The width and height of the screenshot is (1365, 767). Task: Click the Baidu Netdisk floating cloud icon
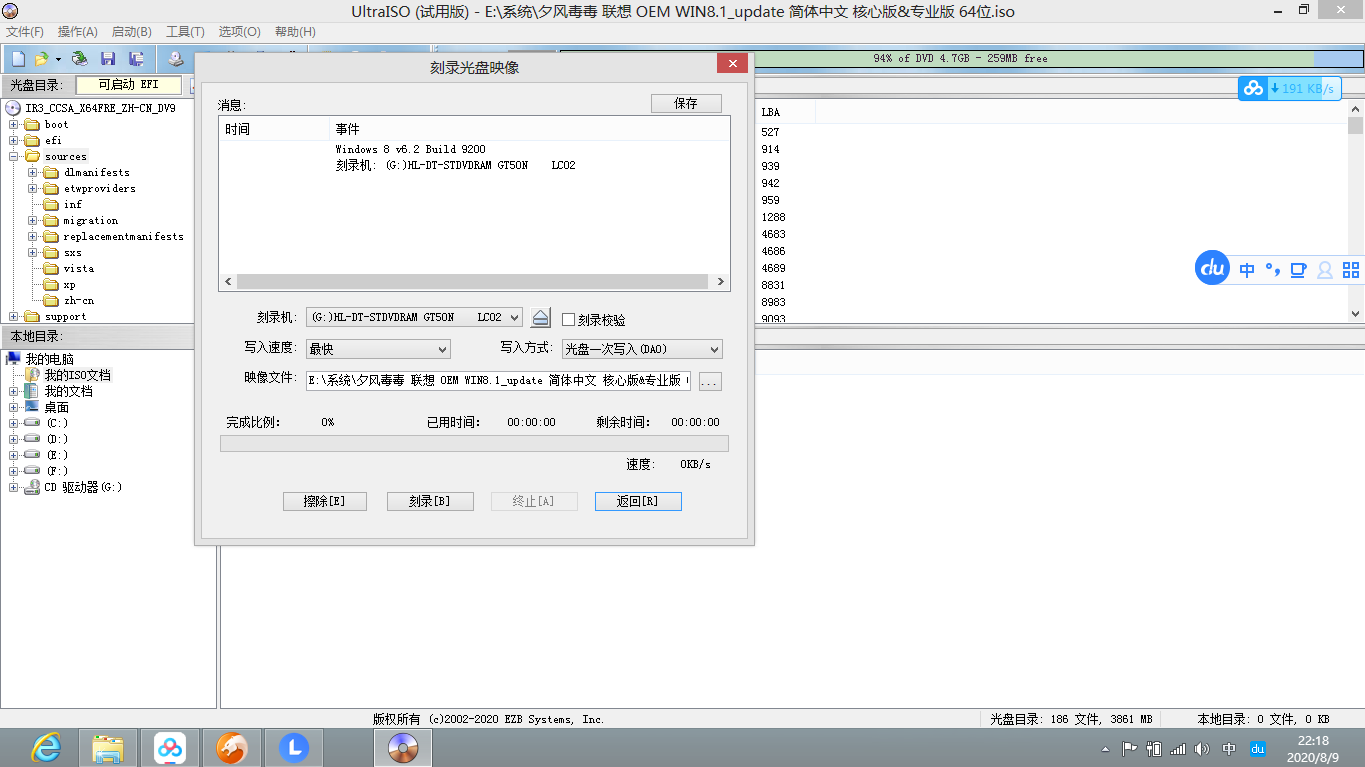point(1254,88)
